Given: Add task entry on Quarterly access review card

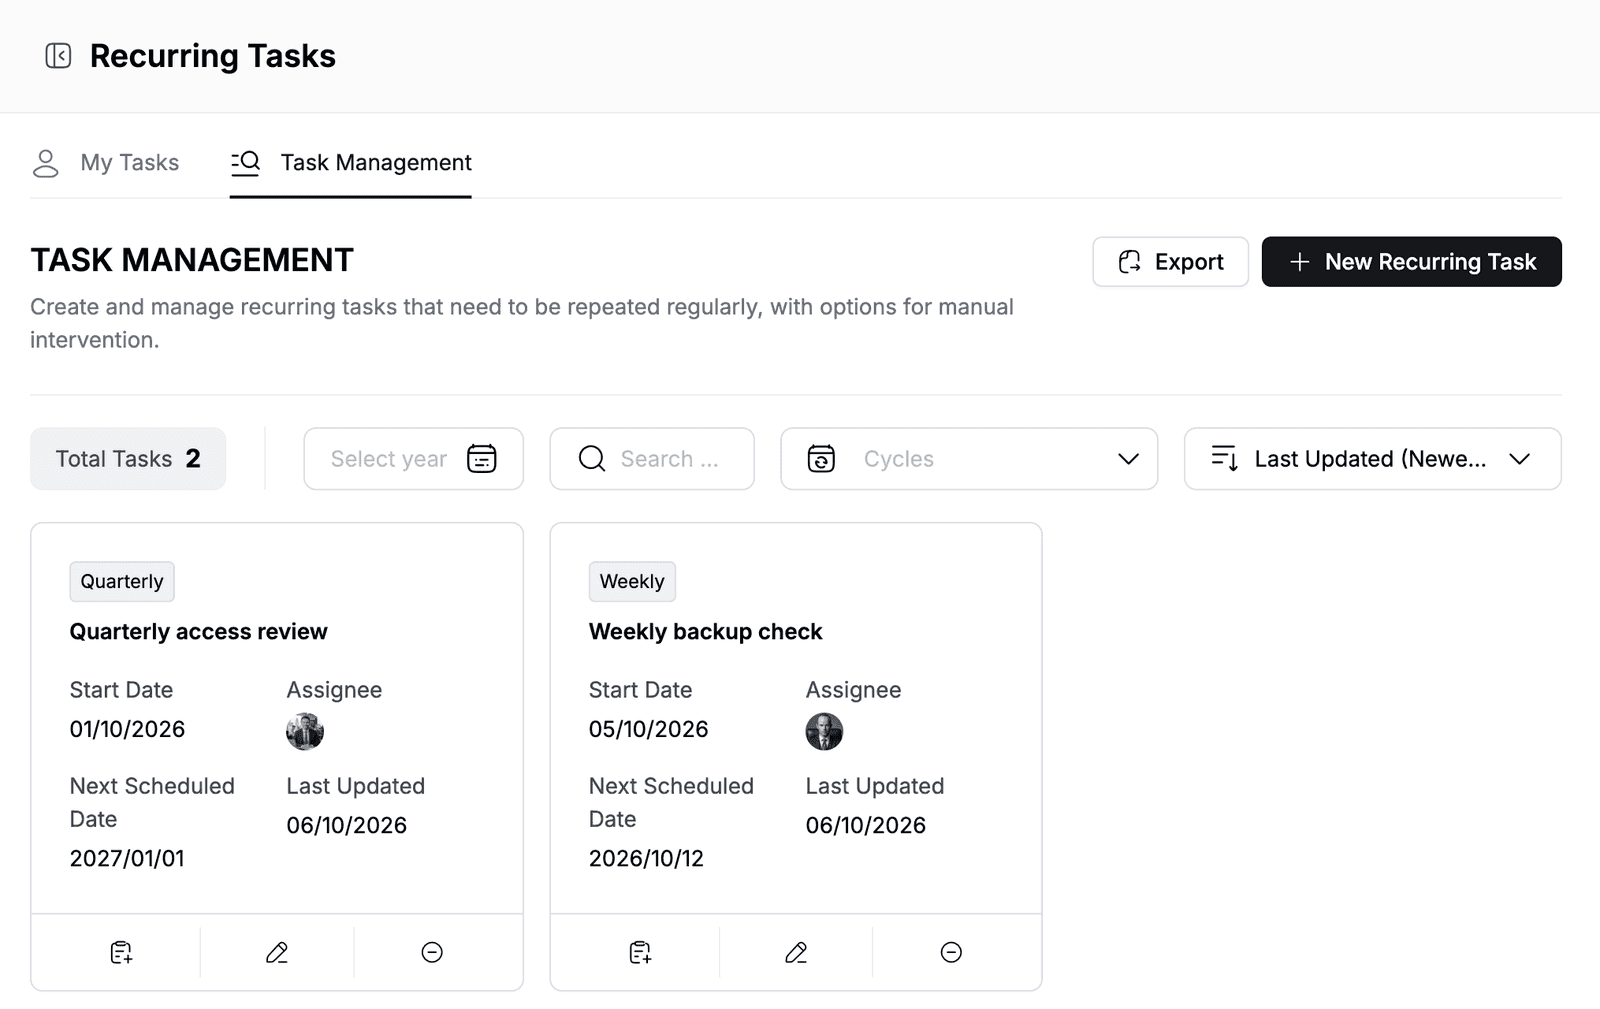Looking at the screenshot, I should 121,953.
